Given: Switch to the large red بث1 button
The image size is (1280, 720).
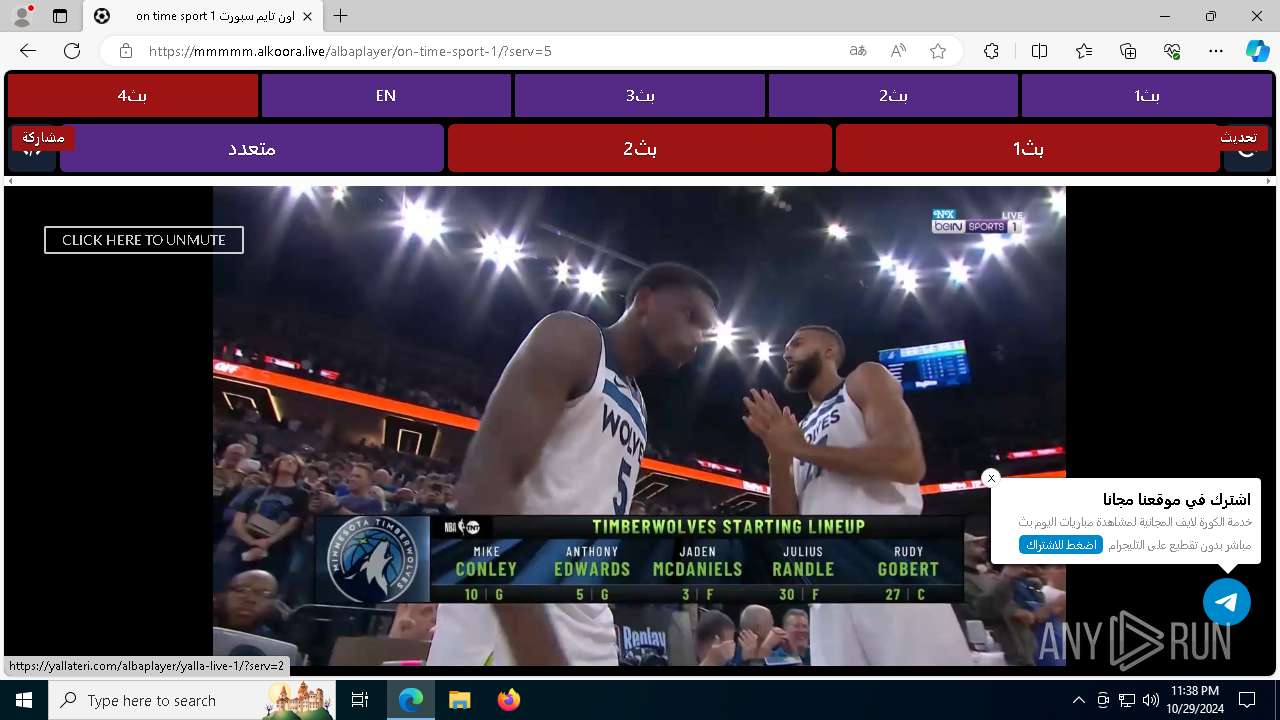Looking at the screenshot, I should coord(1028,148).
